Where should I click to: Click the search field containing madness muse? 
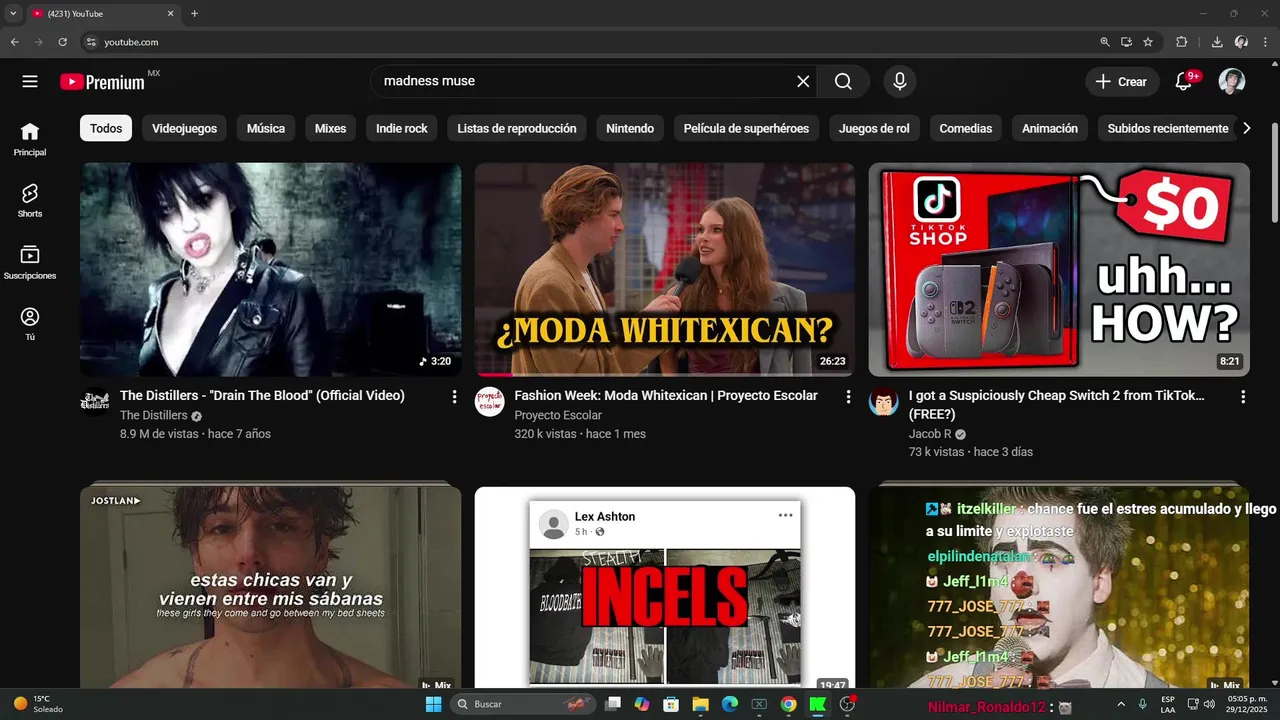point(580,82)
